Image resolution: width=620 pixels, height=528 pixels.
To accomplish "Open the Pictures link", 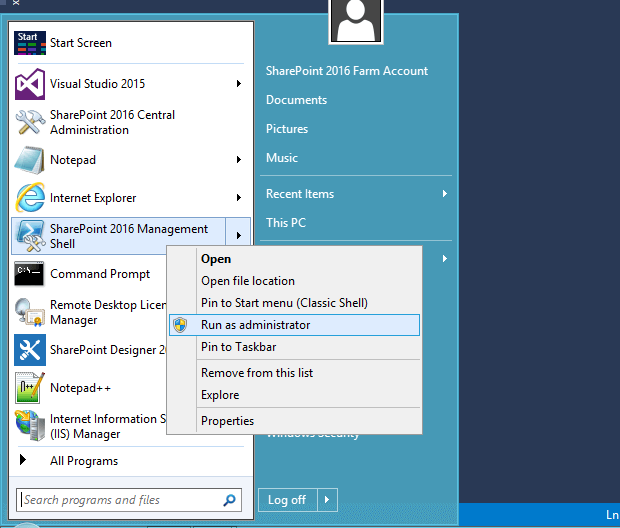I will click(x=287, y=129).
